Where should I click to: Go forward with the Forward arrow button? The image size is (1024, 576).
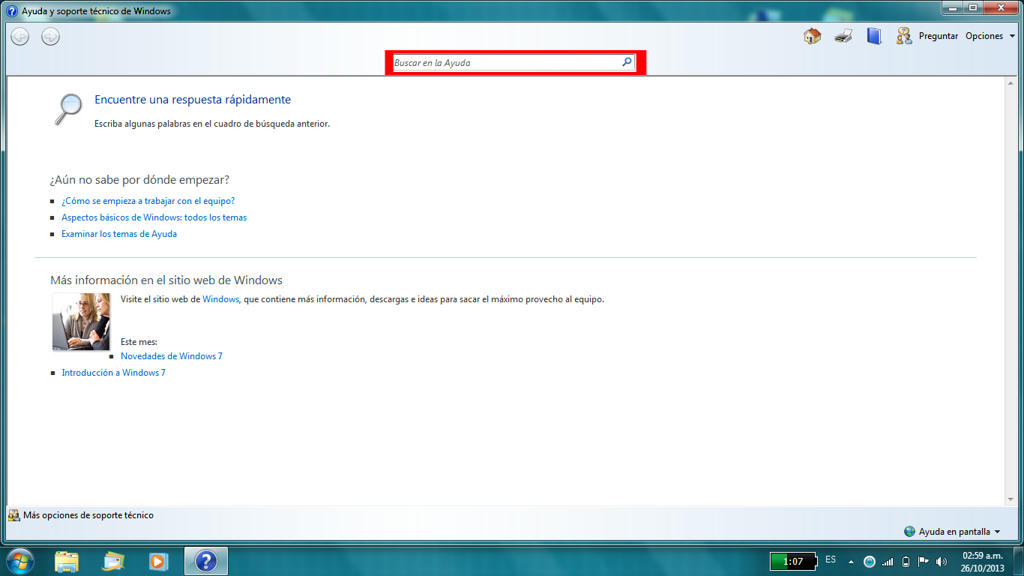(50, 37)
